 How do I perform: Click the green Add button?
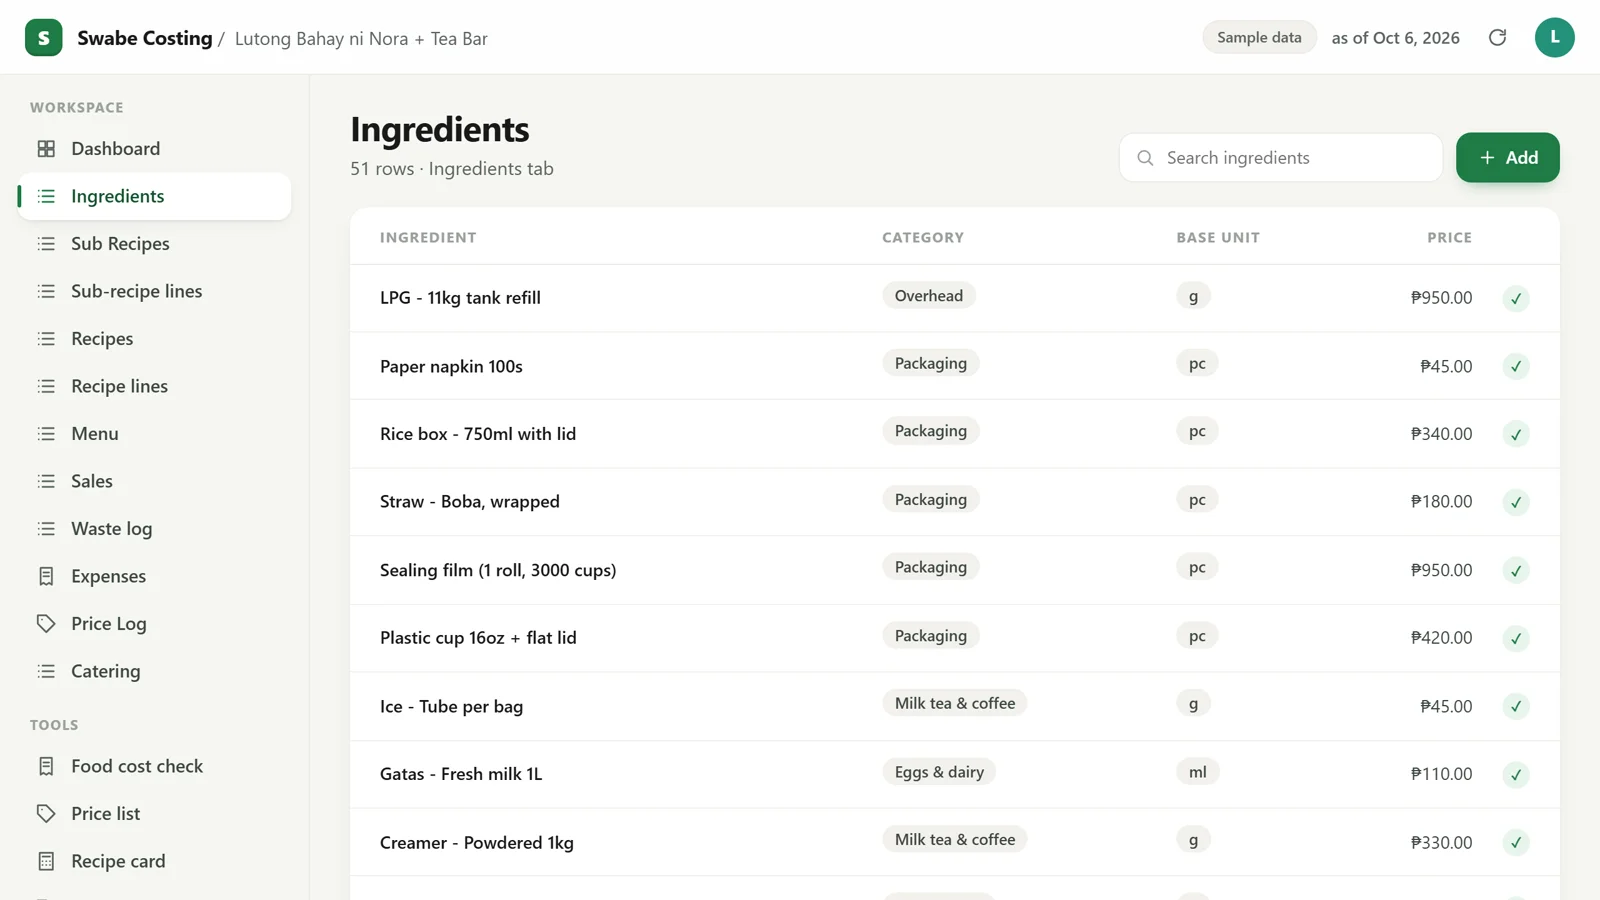pyautogui.click(x=1507, y=158)
